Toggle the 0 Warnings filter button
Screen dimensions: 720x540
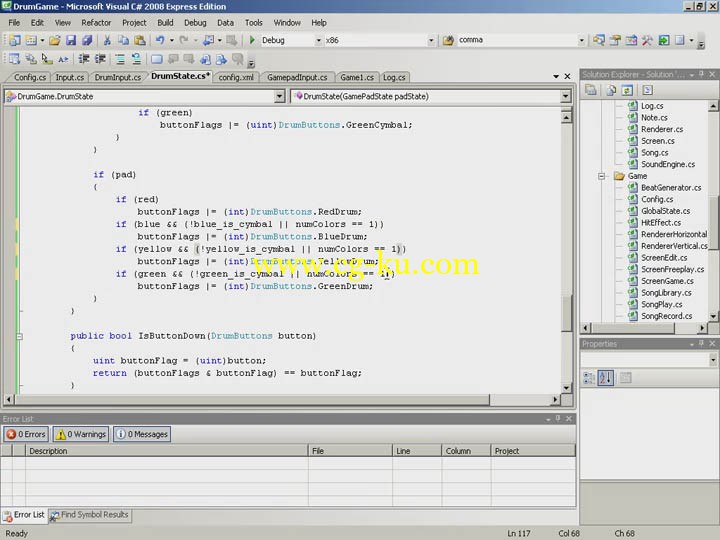[x=81, y=434]
